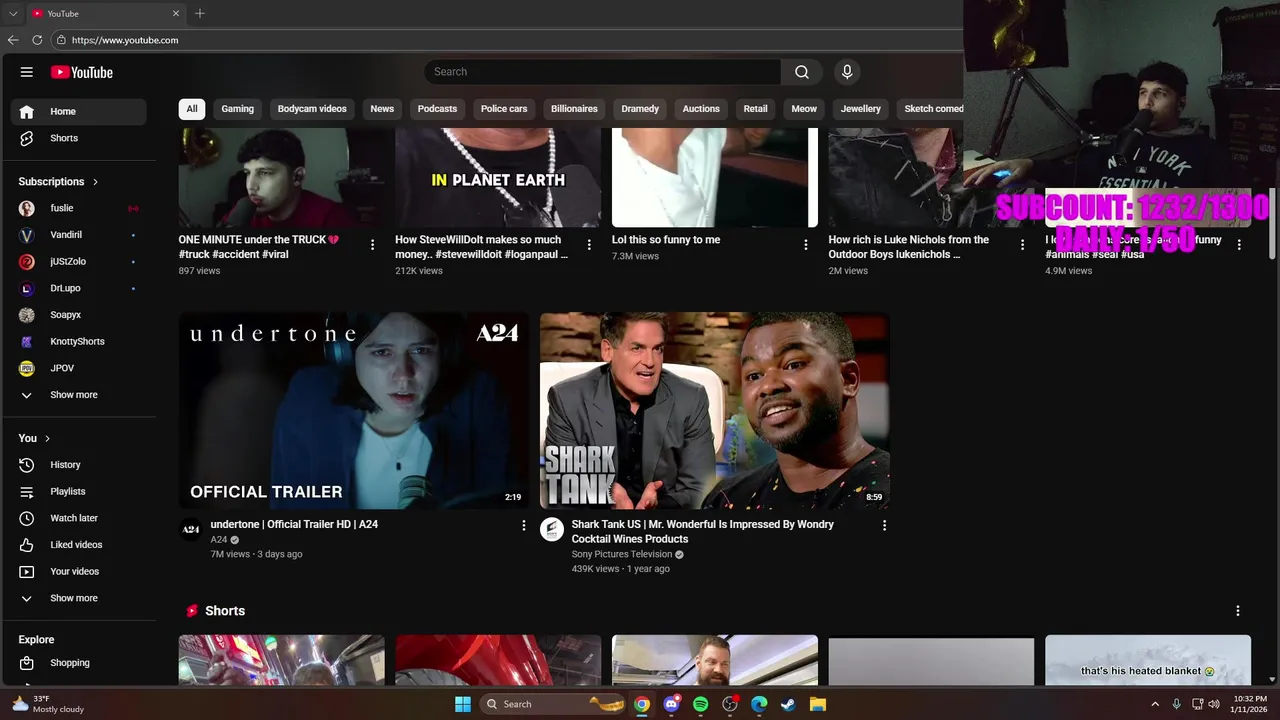Open Home in the sidebar
Screen dimensions: 1280x720
click(x=79, y=111)
